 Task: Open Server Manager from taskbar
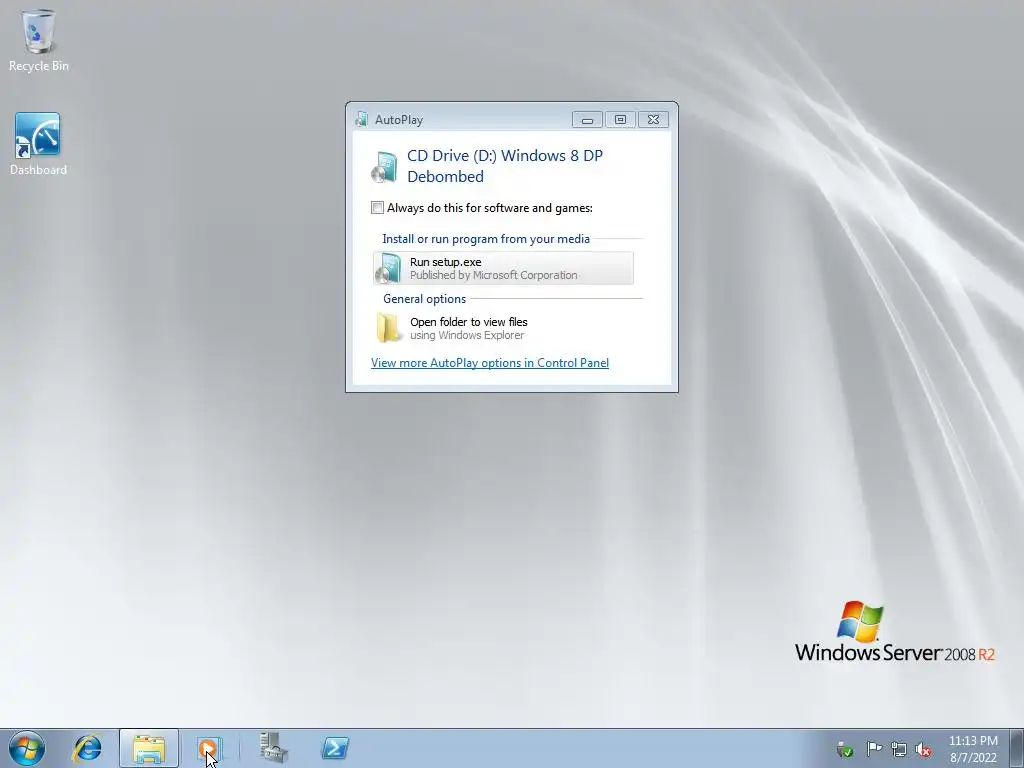tap(274, 748)
